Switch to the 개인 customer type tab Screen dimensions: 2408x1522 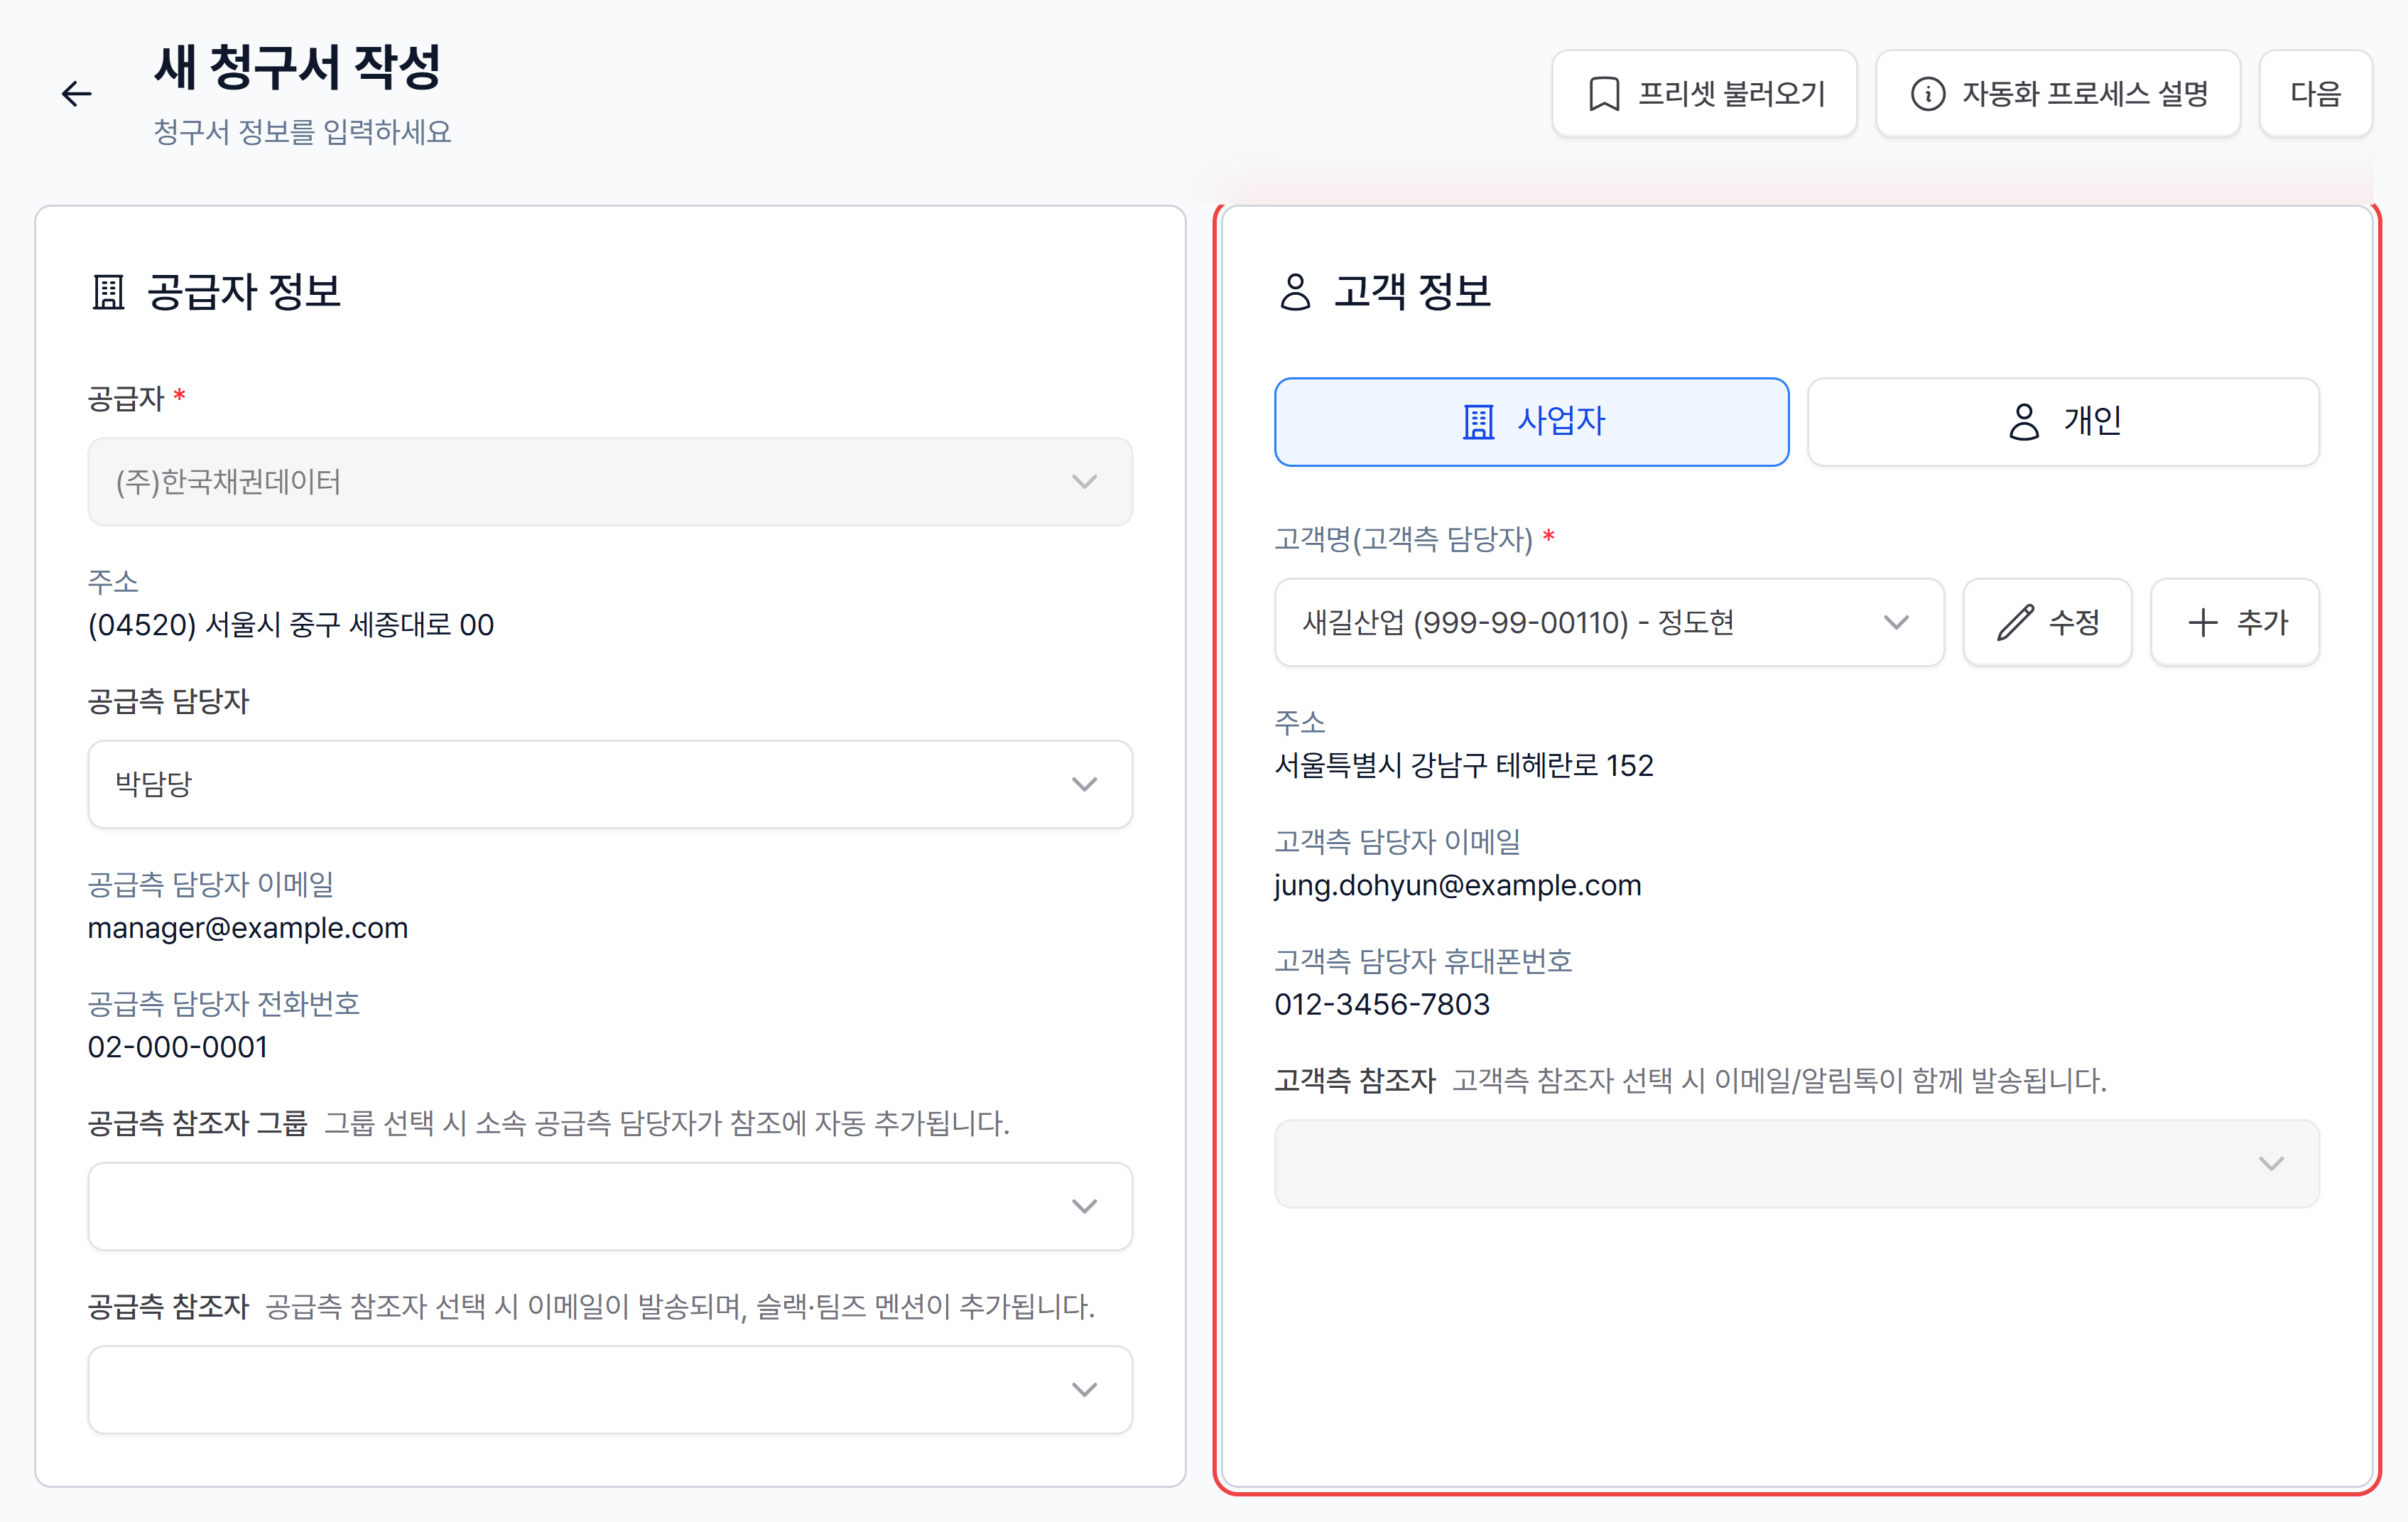coord(2063,421)
